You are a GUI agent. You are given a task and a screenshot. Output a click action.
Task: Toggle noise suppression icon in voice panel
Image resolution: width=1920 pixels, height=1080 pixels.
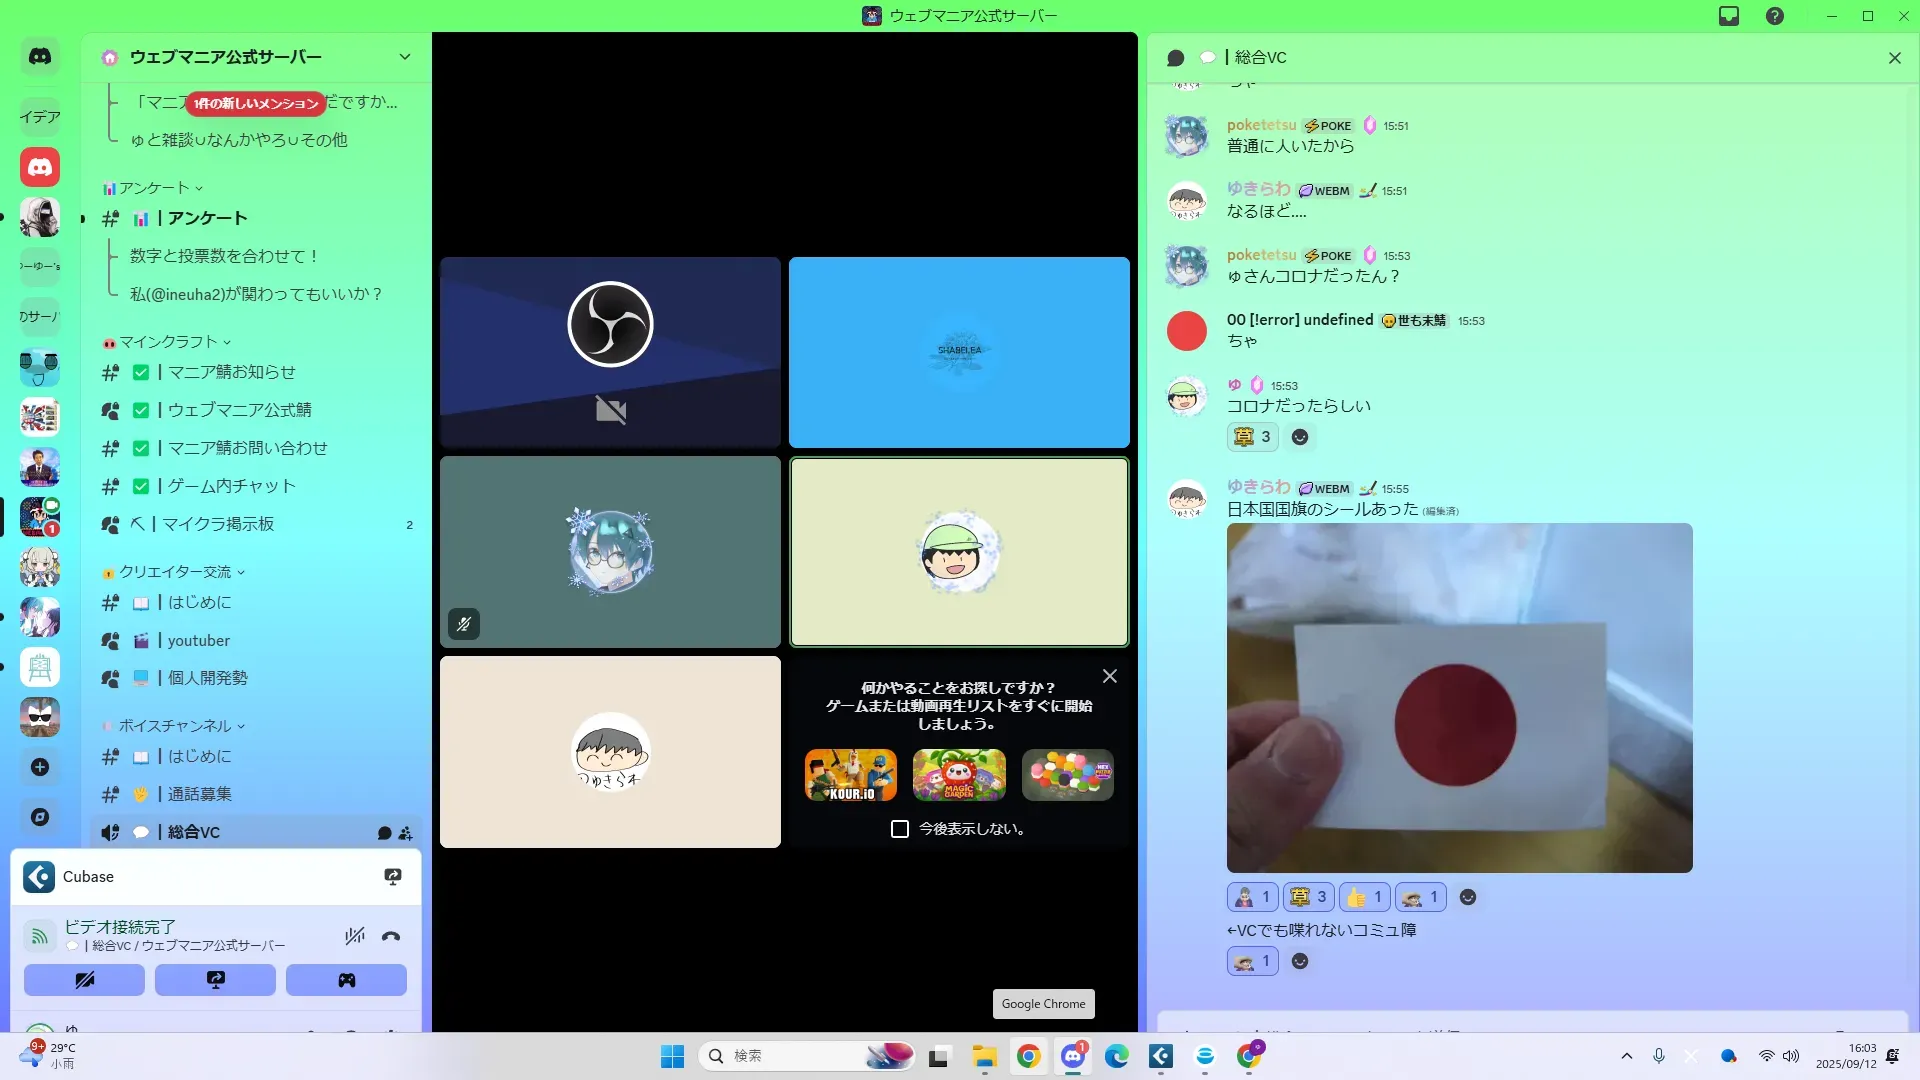point(354,936)
